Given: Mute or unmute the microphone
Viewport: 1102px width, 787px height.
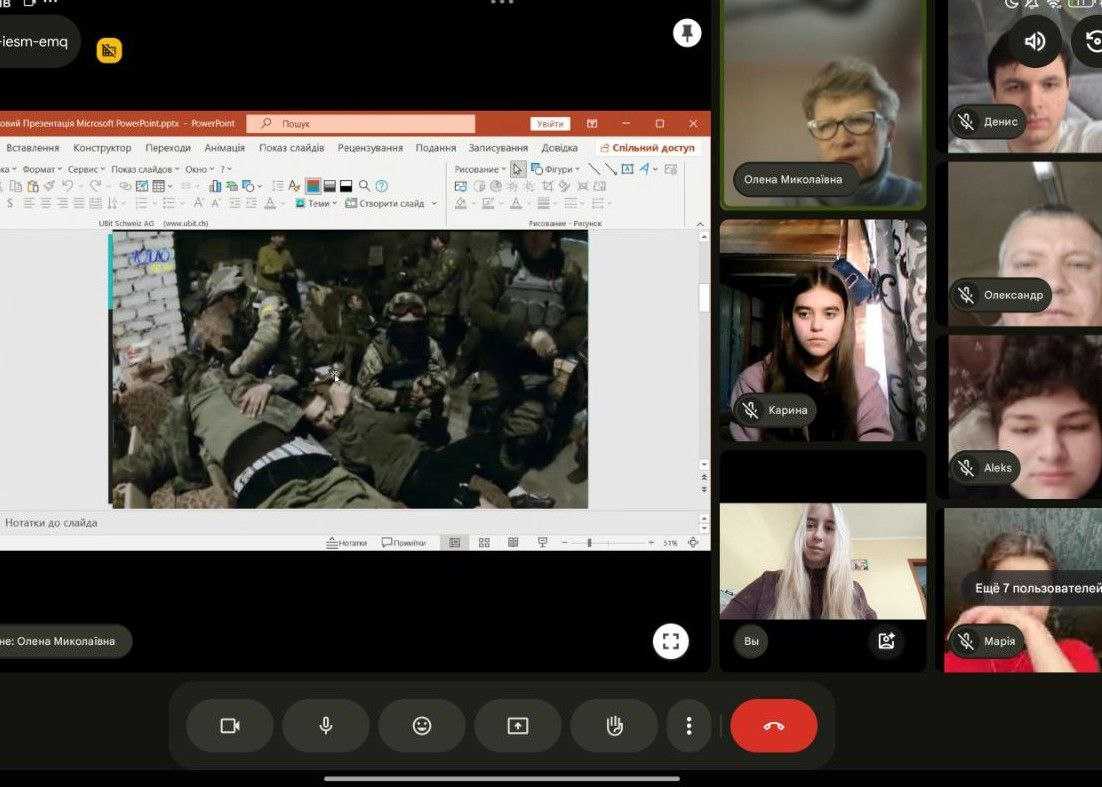Looking at the screenshot, I should 325,726.
